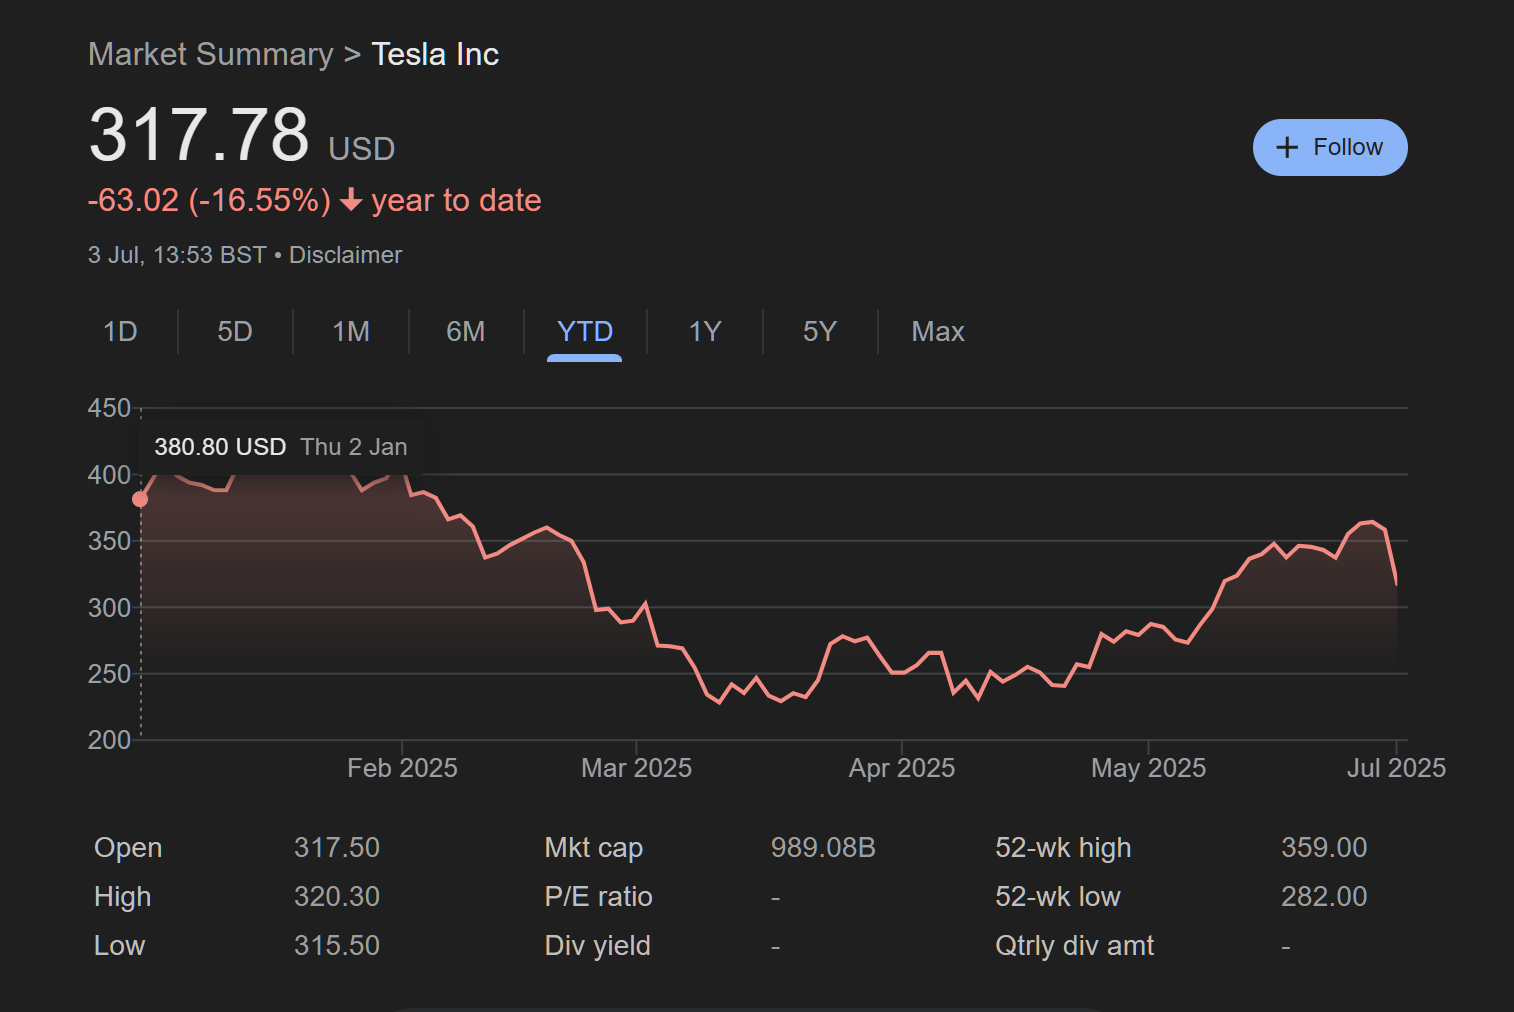Select the 6M time range tab
This screenshot has width=1514, height=1012.
(466, 331)
